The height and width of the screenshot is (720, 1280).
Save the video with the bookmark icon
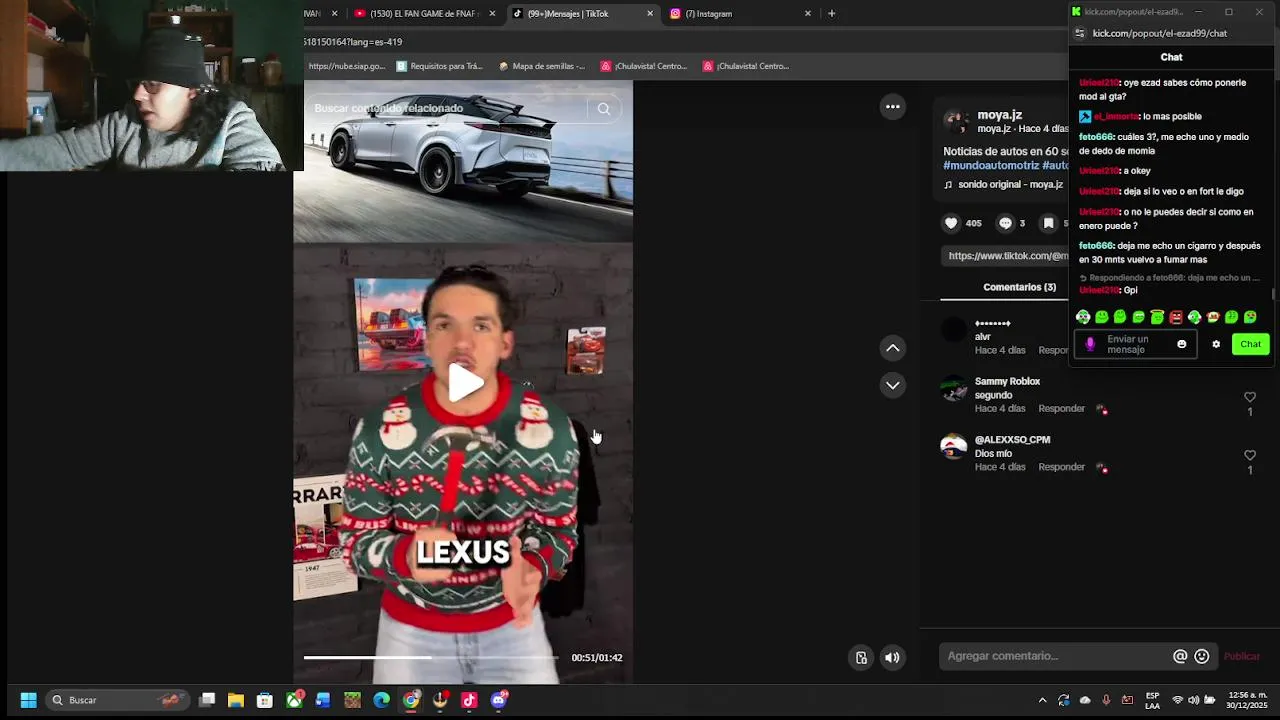click(1048, 223)
